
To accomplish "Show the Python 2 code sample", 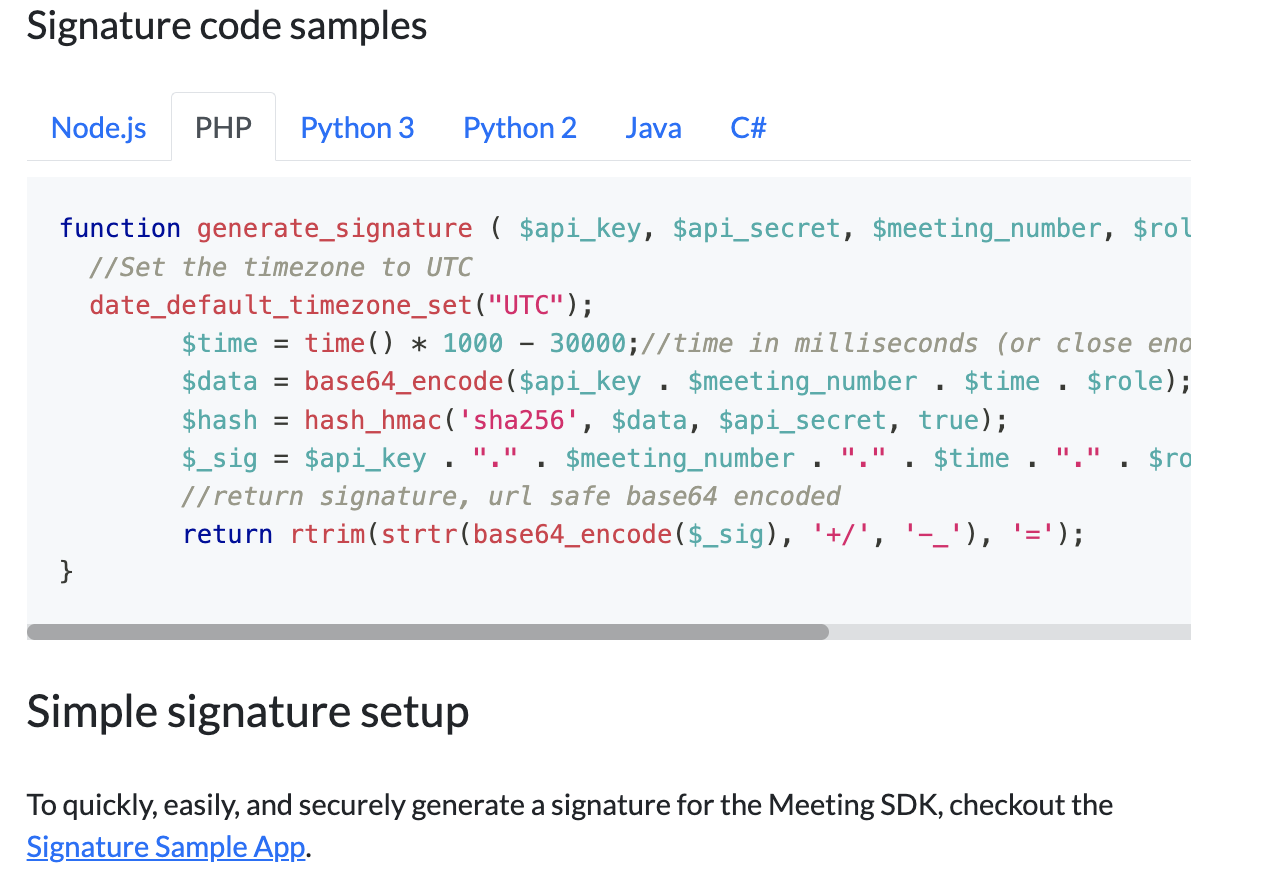I will pos(519,128).
